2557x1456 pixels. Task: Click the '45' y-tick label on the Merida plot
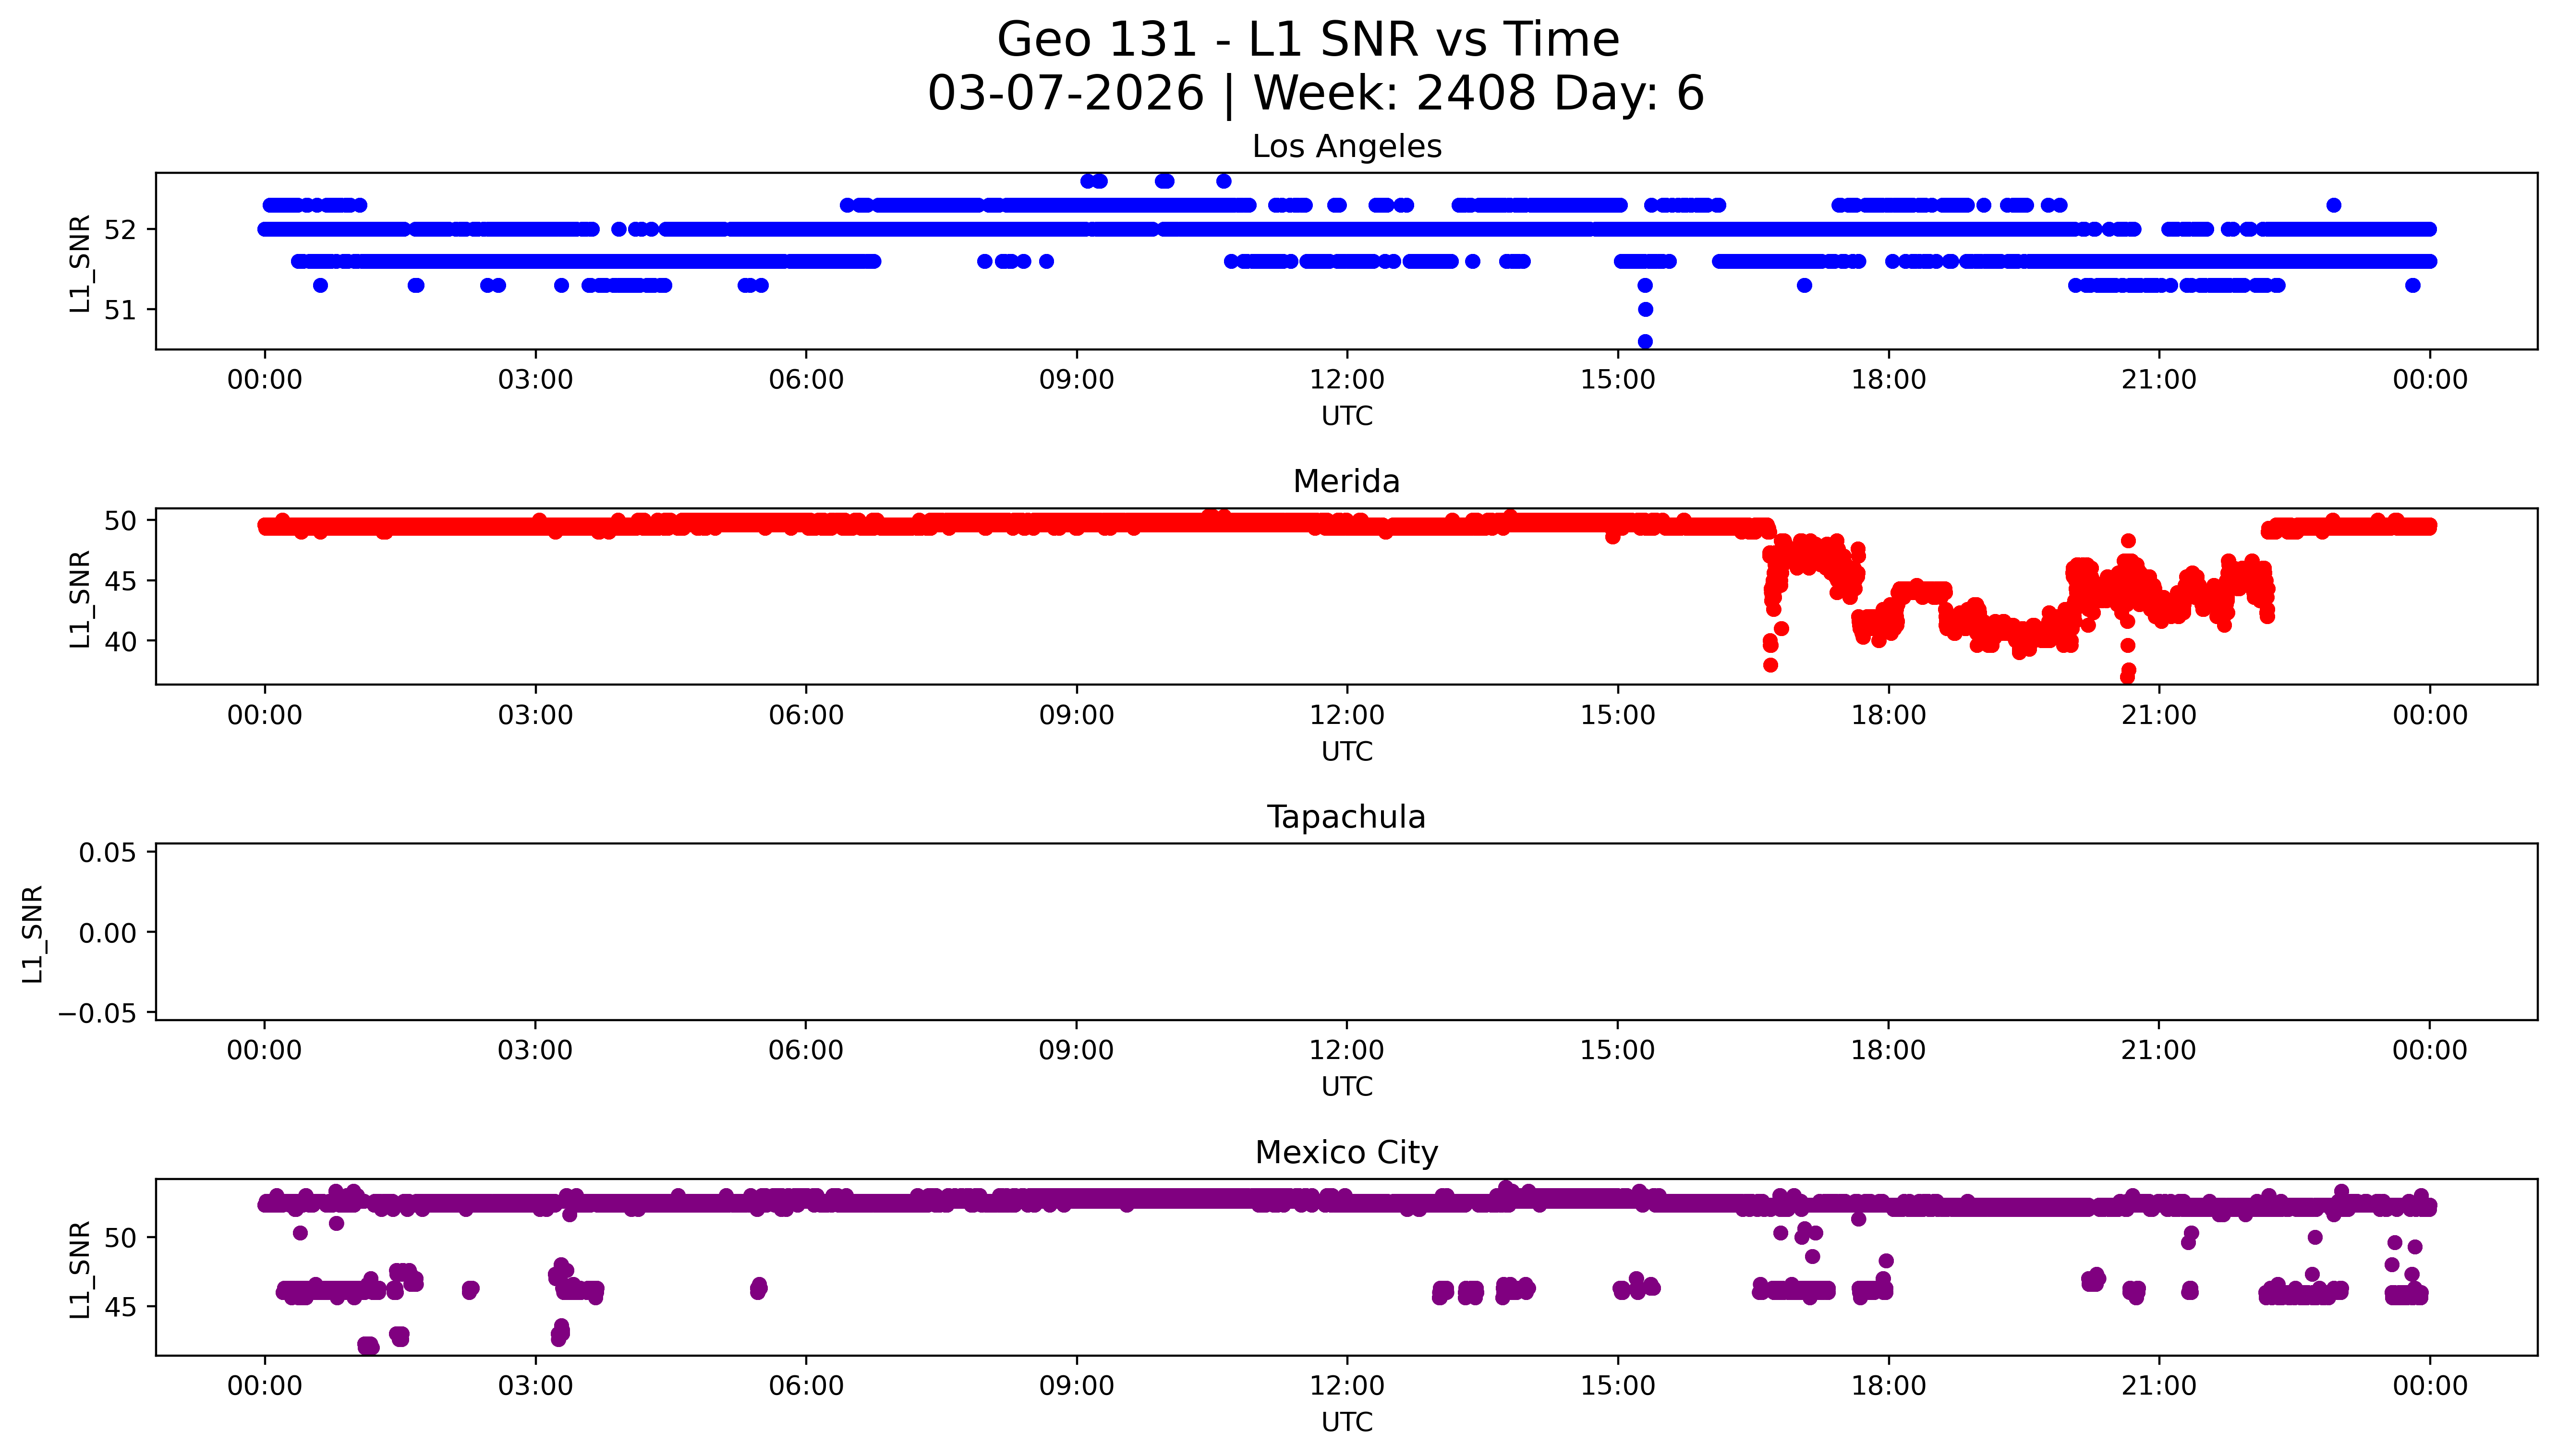[119, 581]
